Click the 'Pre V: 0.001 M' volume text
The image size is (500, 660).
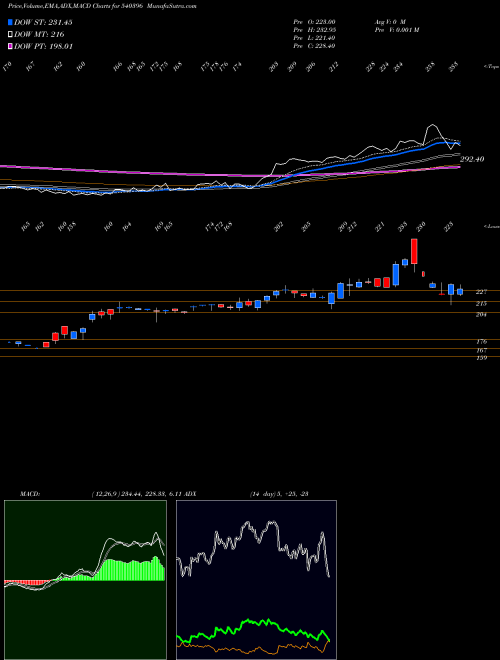(x=396, y=30)
